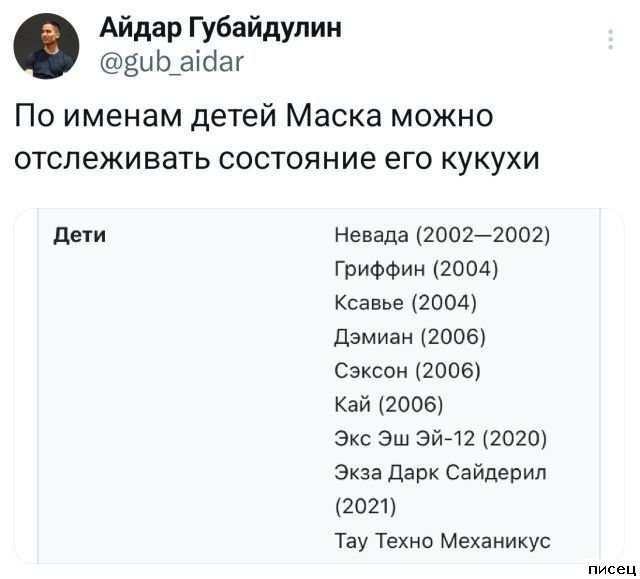Click the "Невада (2002—2002)" entry
640x579 pixels.
[443, 235]
